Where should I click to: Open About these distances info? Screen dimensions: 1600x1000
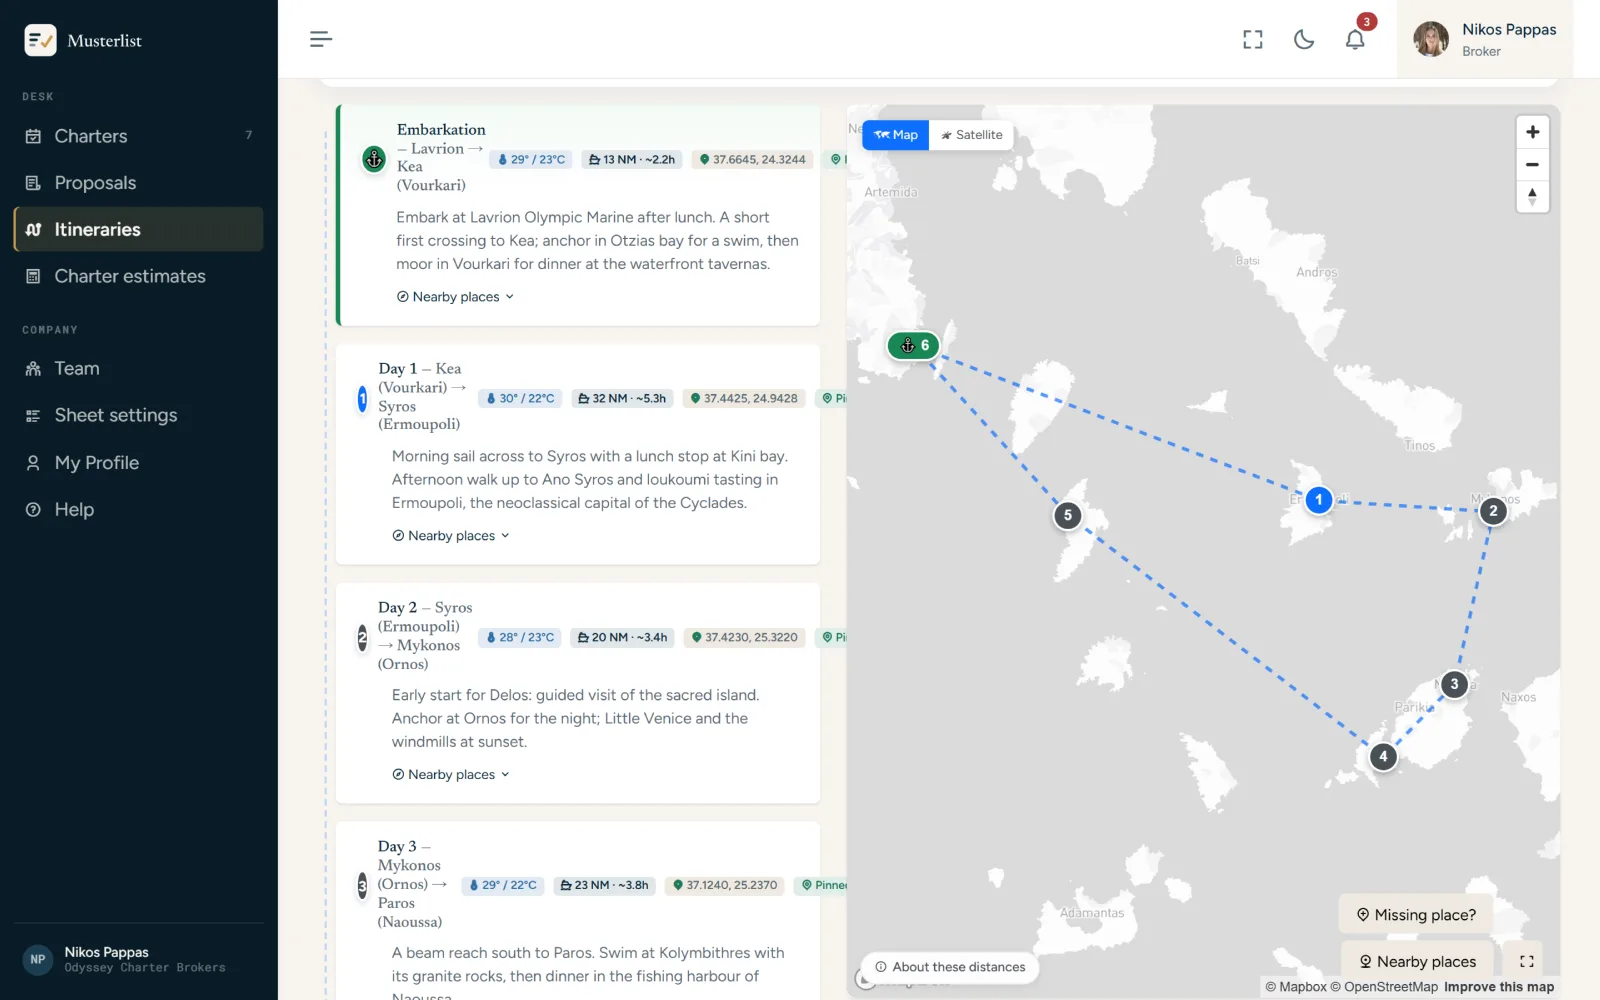click(950, 967)
